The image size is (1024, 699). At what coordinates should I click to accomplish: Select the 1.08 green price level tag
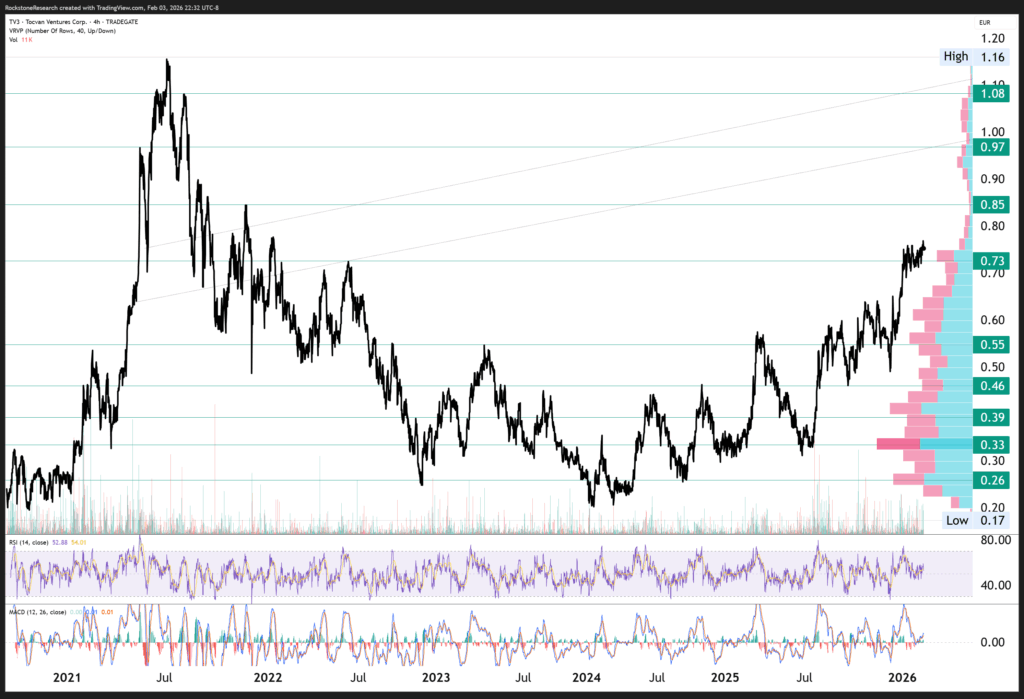[992, 93]
